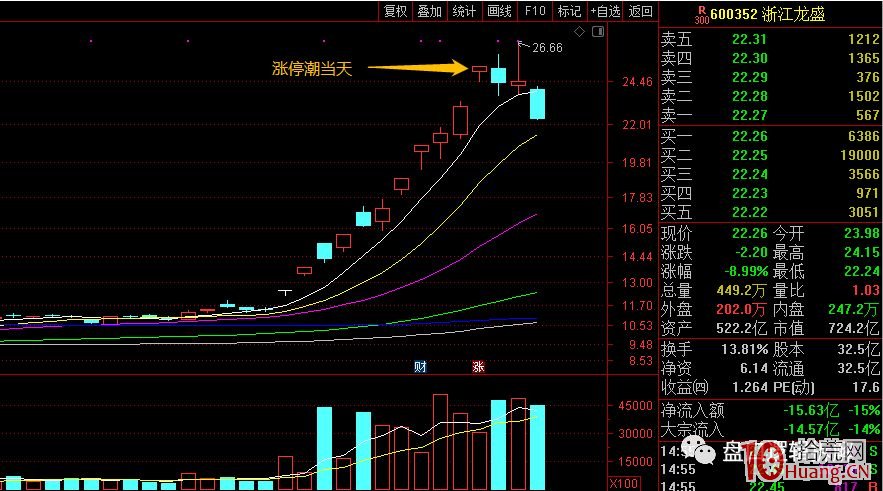Toggle the panel layout icon at the chart's top right
This screenshot has width=883, height=491.
pos(598,32)
